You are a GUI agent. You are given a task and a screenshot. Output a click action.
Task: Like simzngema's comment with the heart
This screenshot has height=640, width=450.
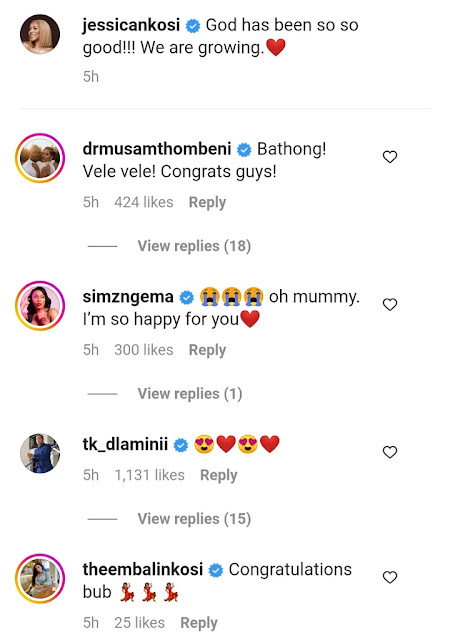(390, 304)
